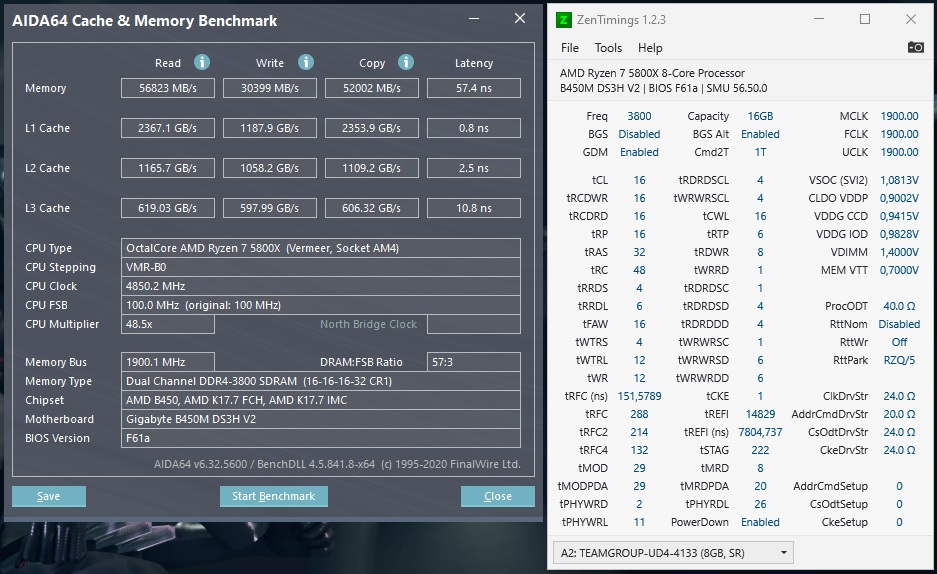This screenshot has width=937, height=574.
Task: Click the CPU Clock field 4850.2 MHz
Action: 321,286
